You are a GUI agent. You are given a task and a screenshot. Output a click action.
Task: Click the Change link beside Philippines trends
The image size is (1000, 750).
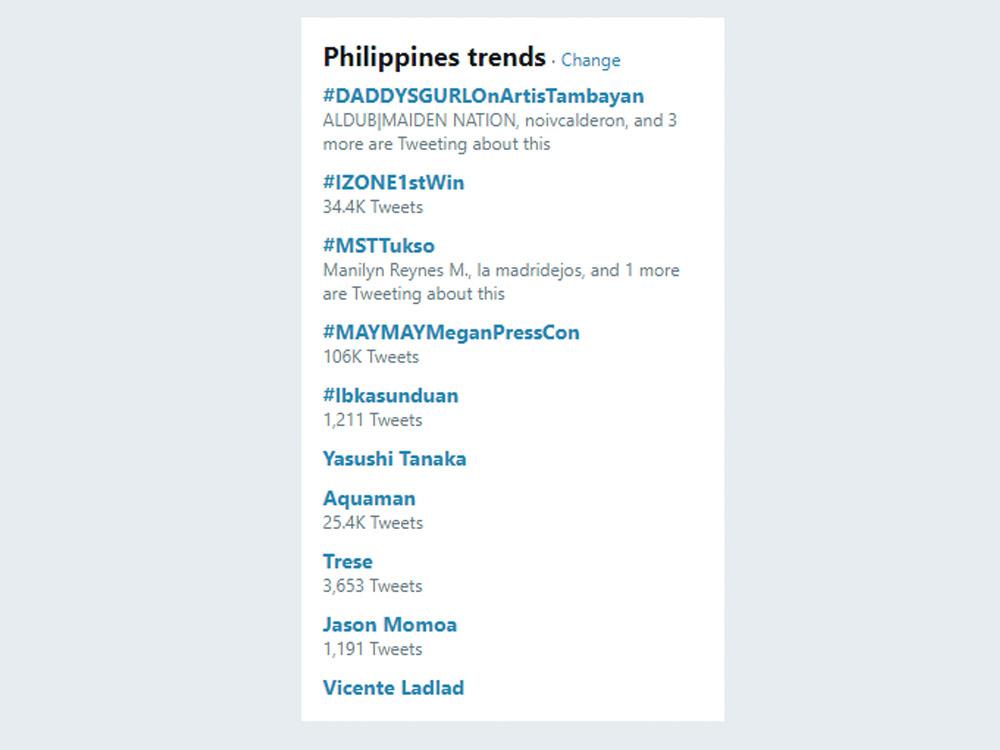[590, 60]
